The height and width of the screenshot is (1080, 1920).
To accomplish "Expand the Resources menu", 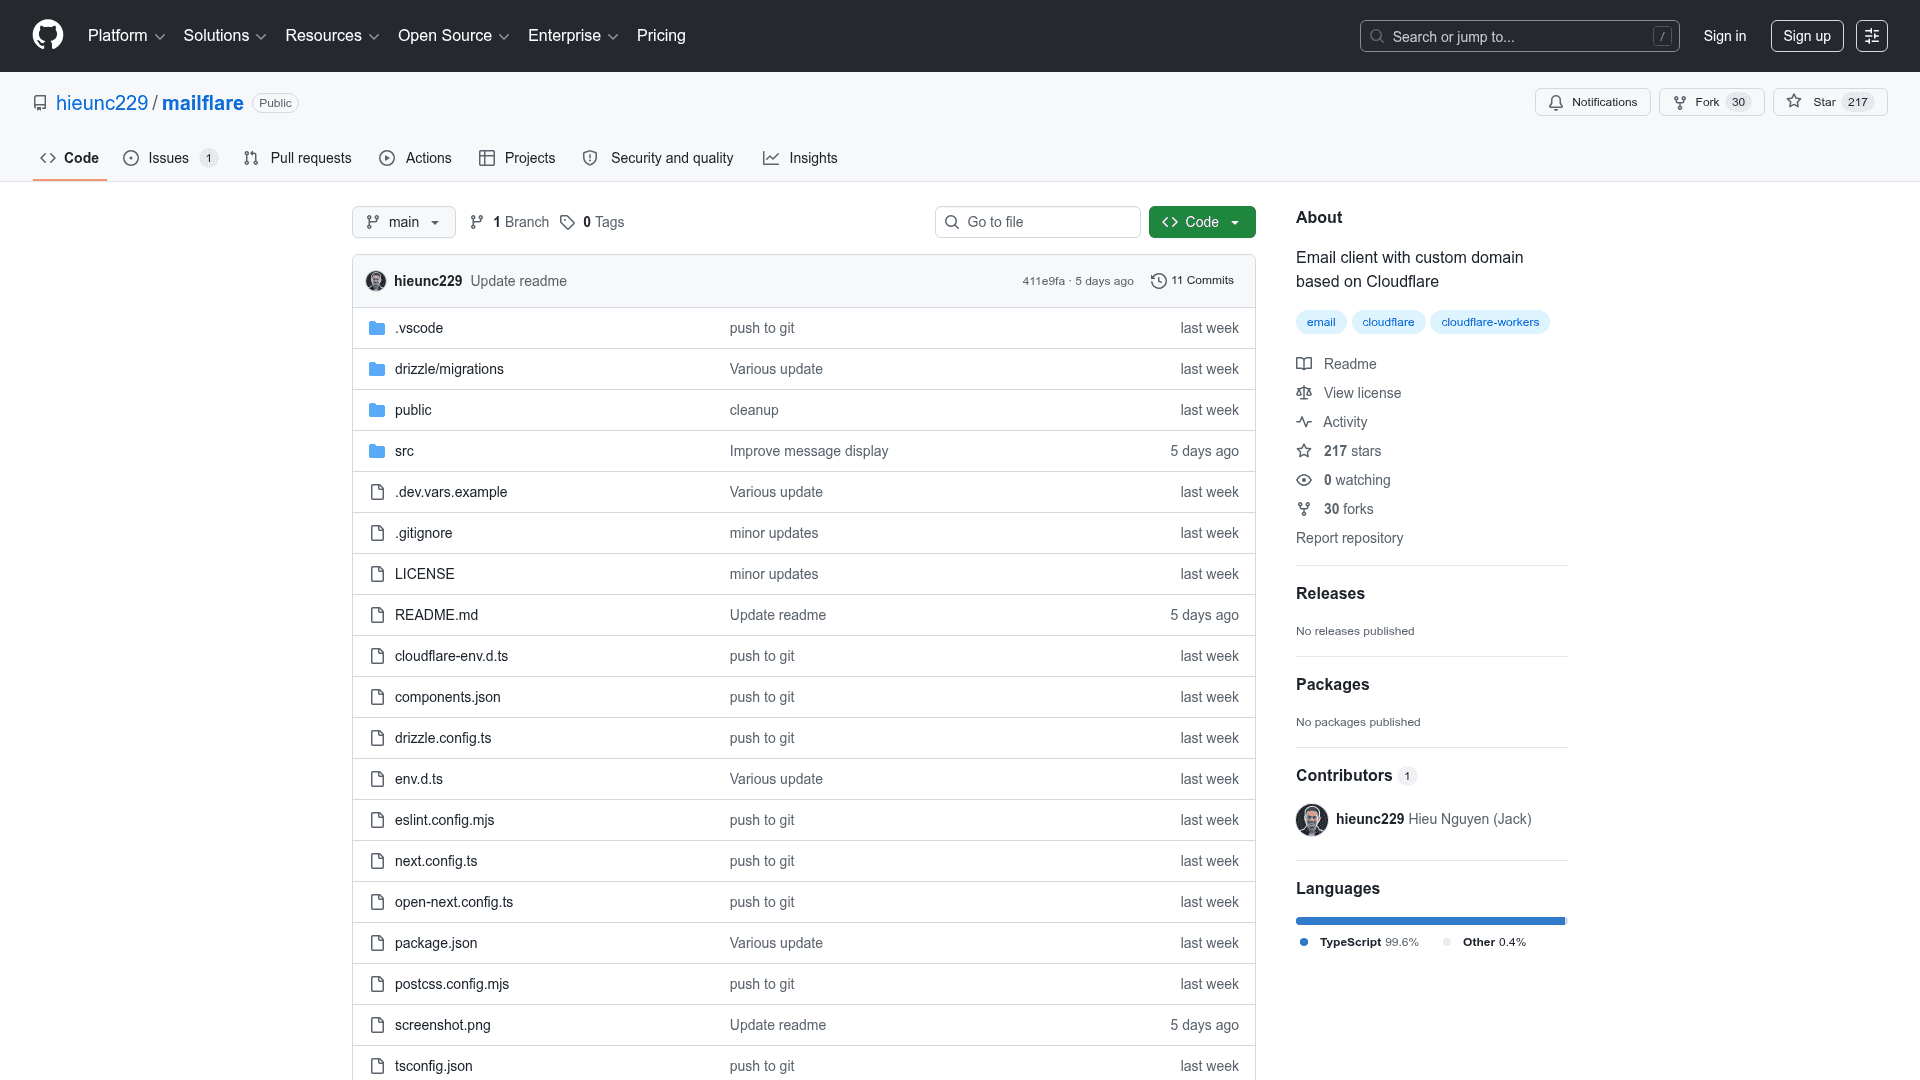I will (x=332, y=36).
